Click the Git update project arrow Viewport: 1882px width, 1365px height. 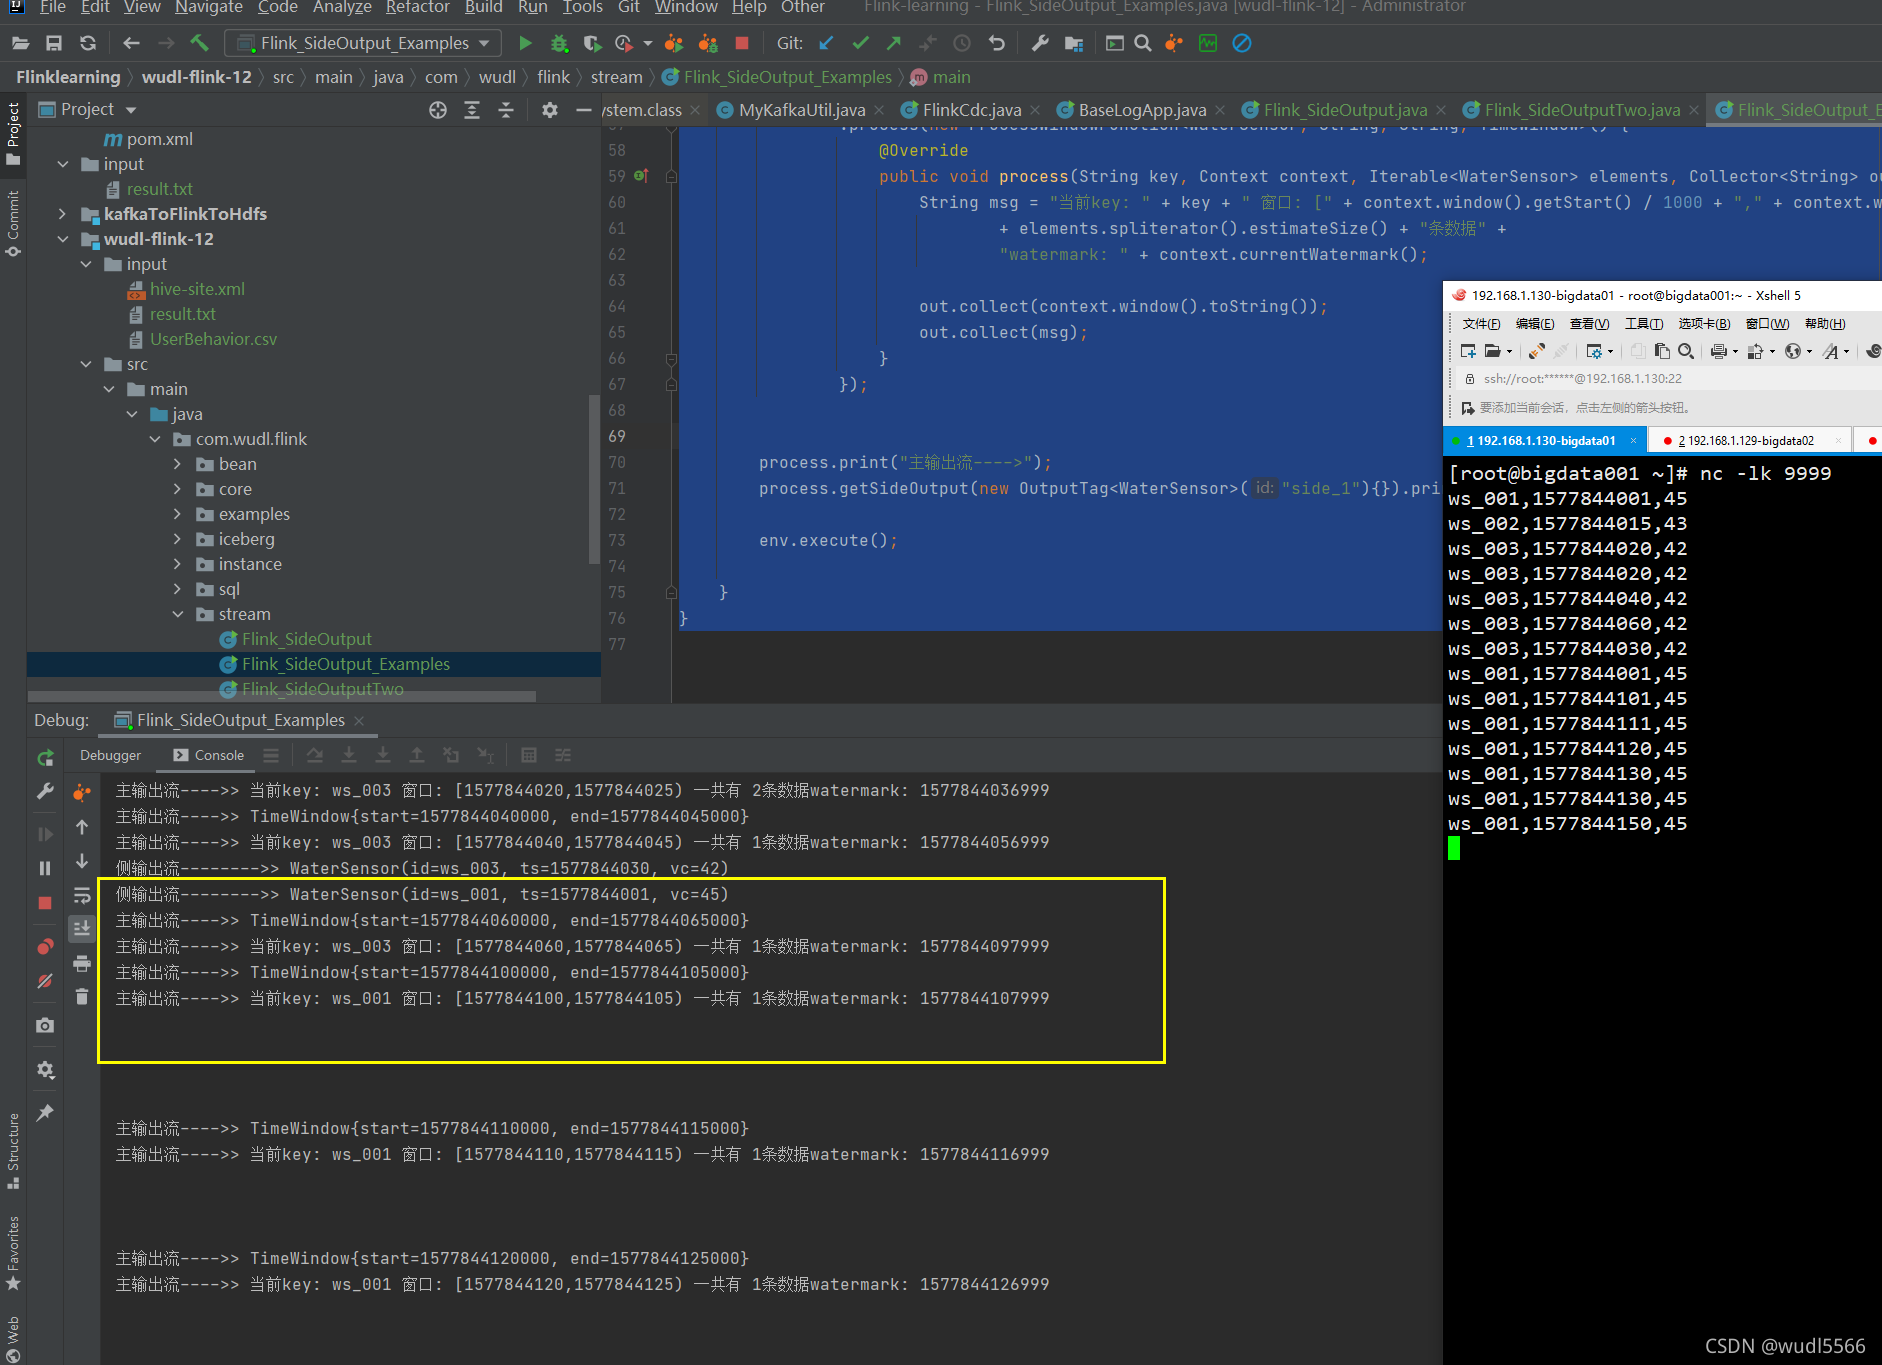[x=826, y=43]
